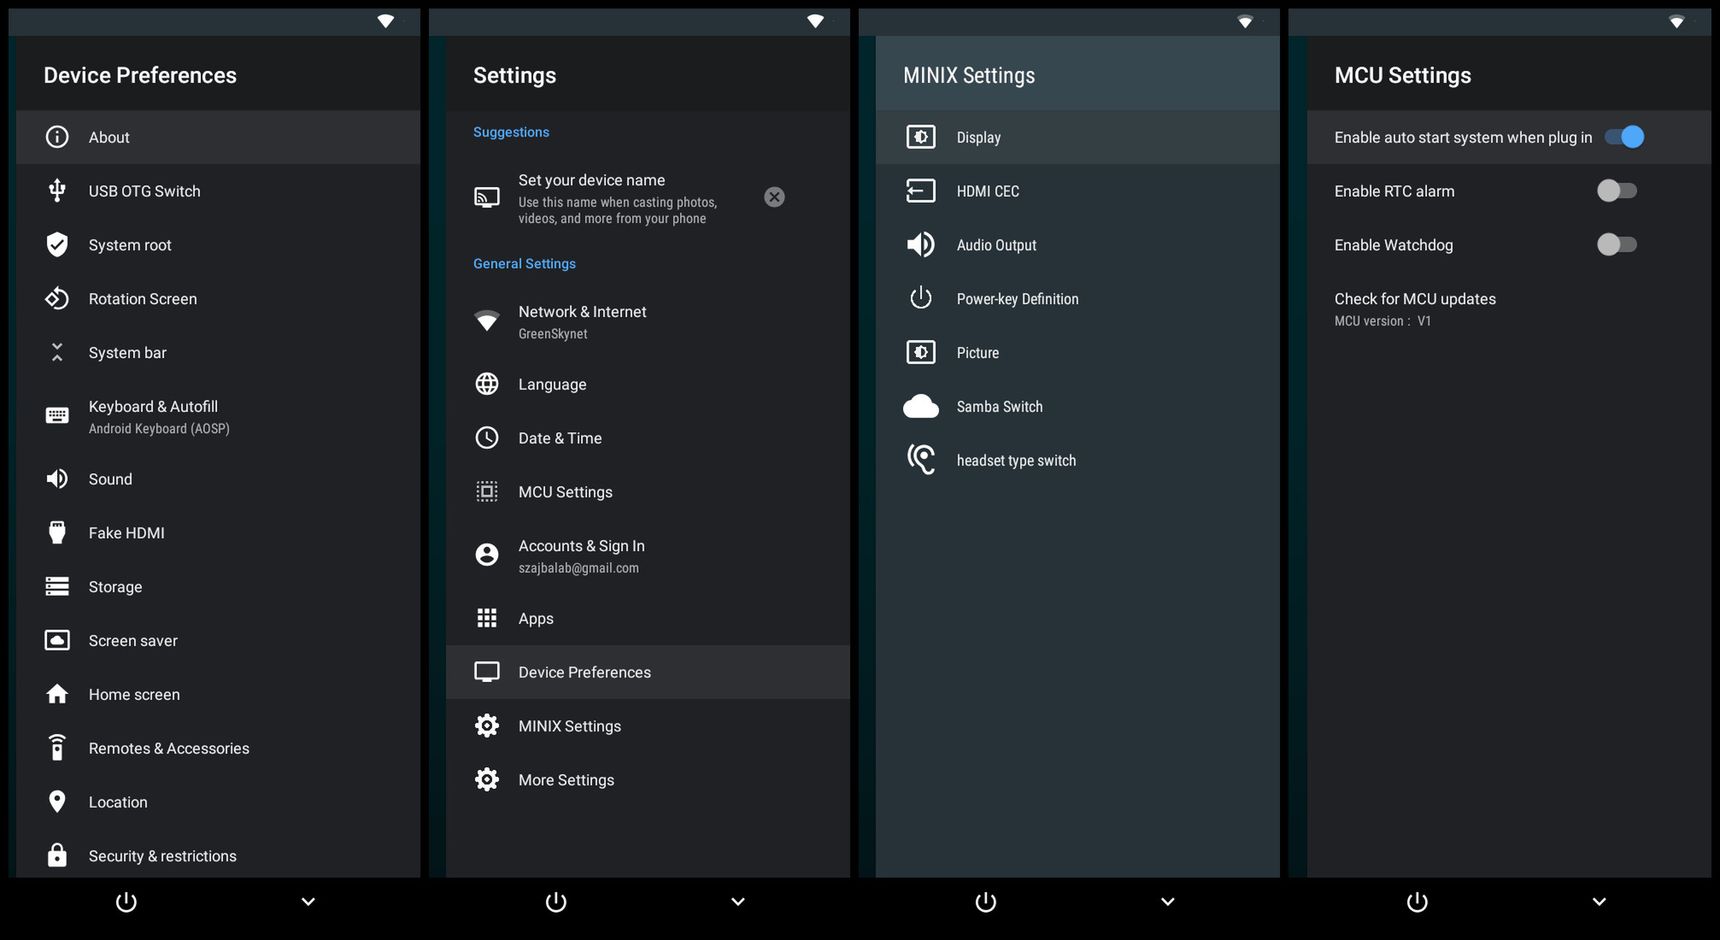
Task: Click the Power-key Definition power icon
Action: [x=921, y=298]
